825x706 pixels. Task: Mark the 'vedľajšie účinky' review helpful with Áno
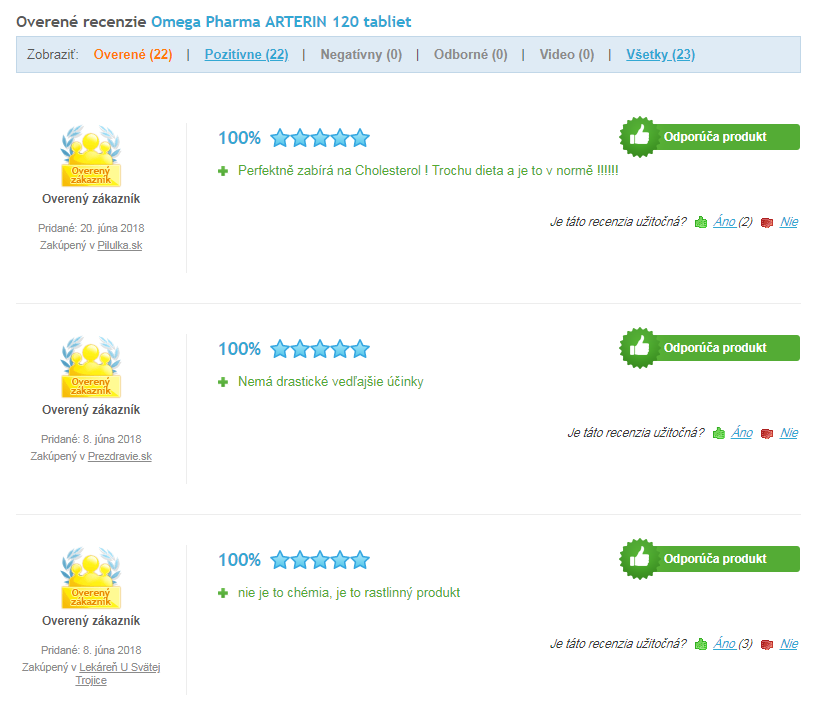coord(742,433)
